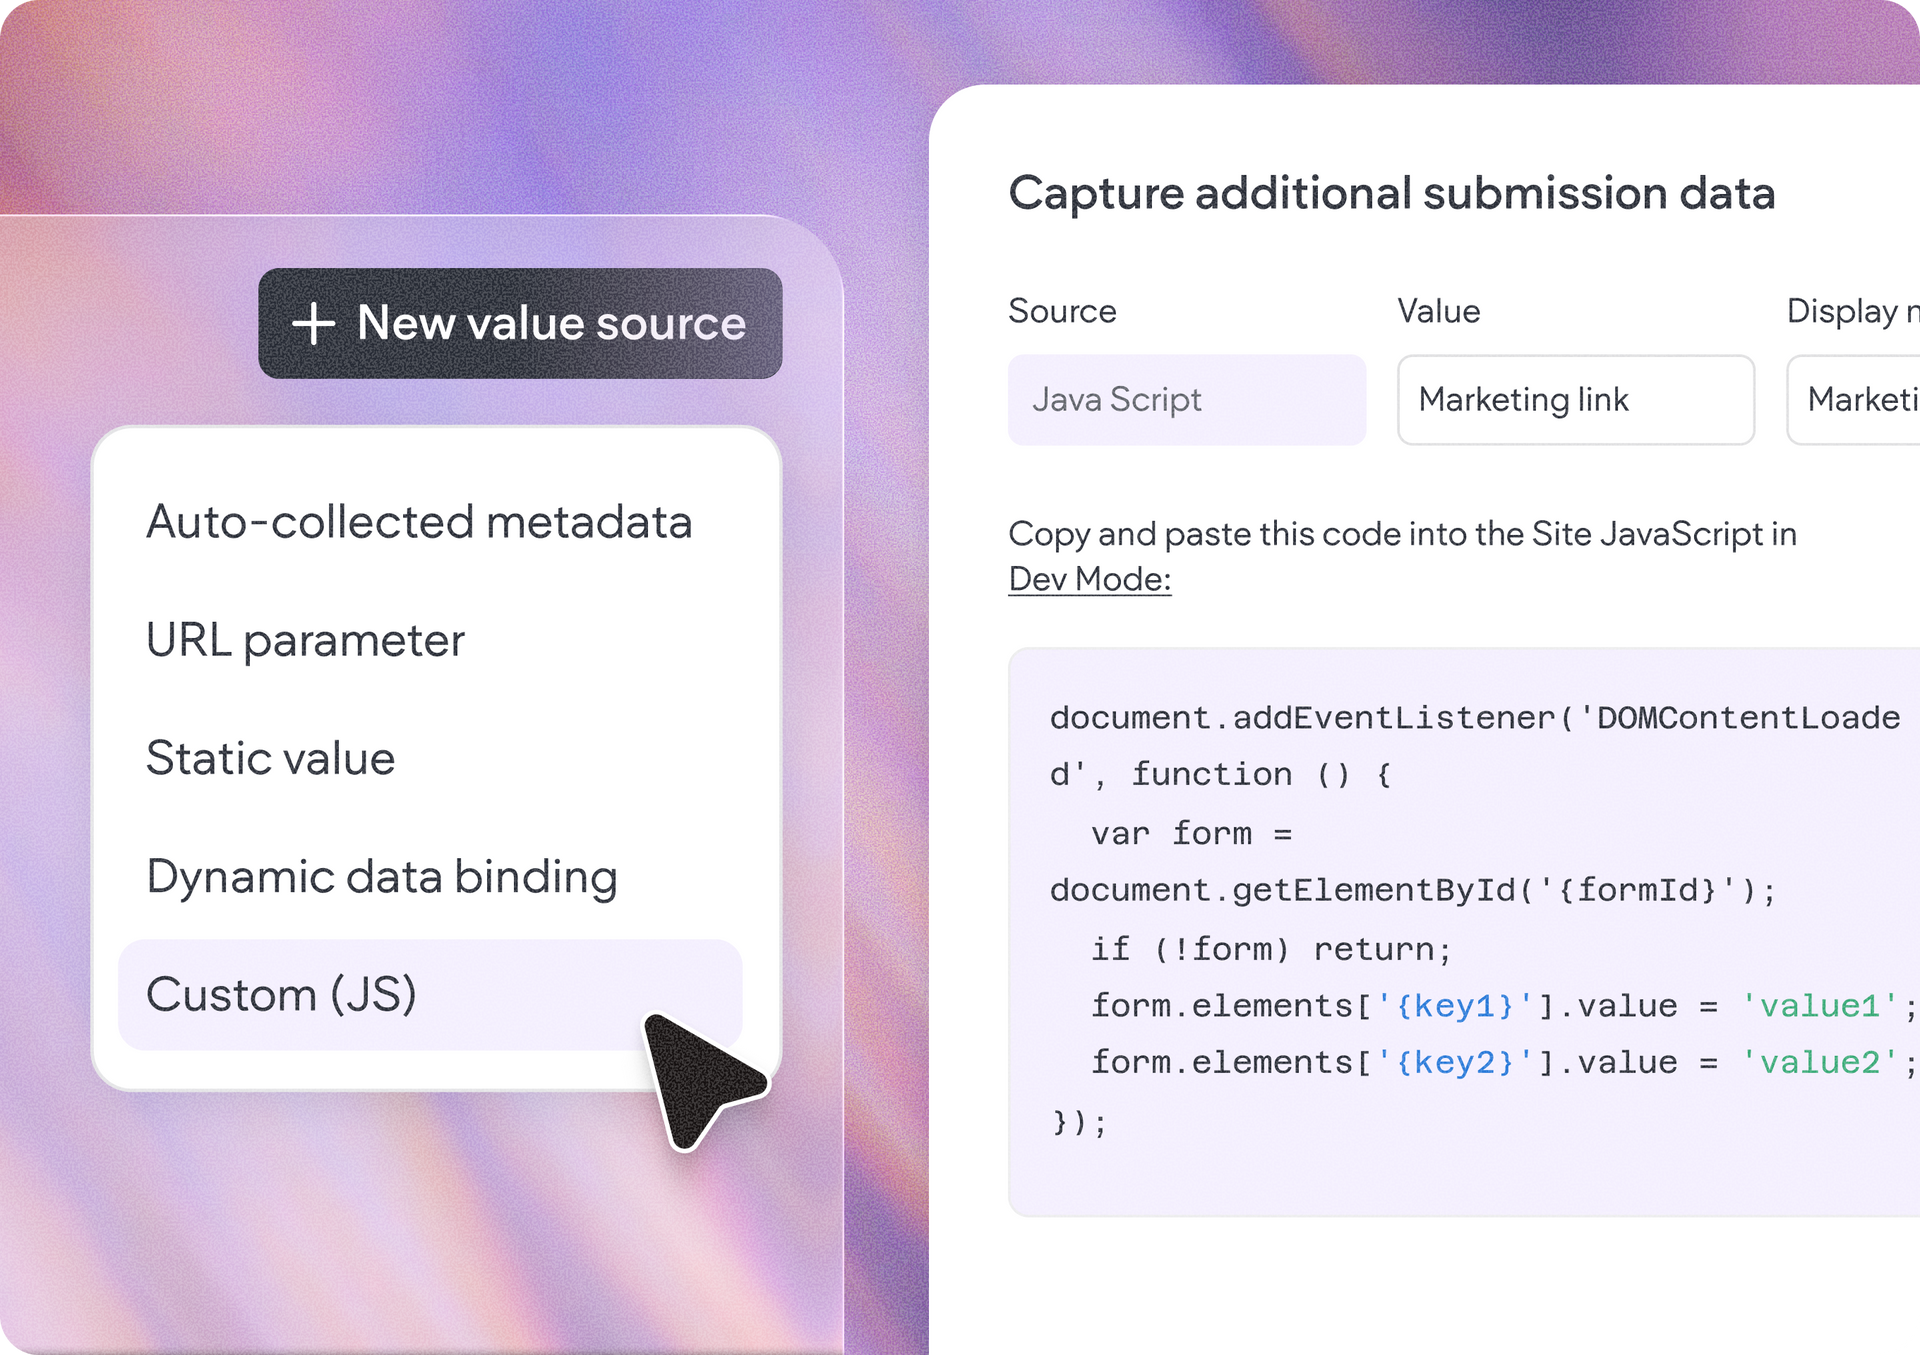Viewport: 1920px width, 1355px height.
Task: Click the {formId} placeholder in the code
Action: [x=1637, y=890]
